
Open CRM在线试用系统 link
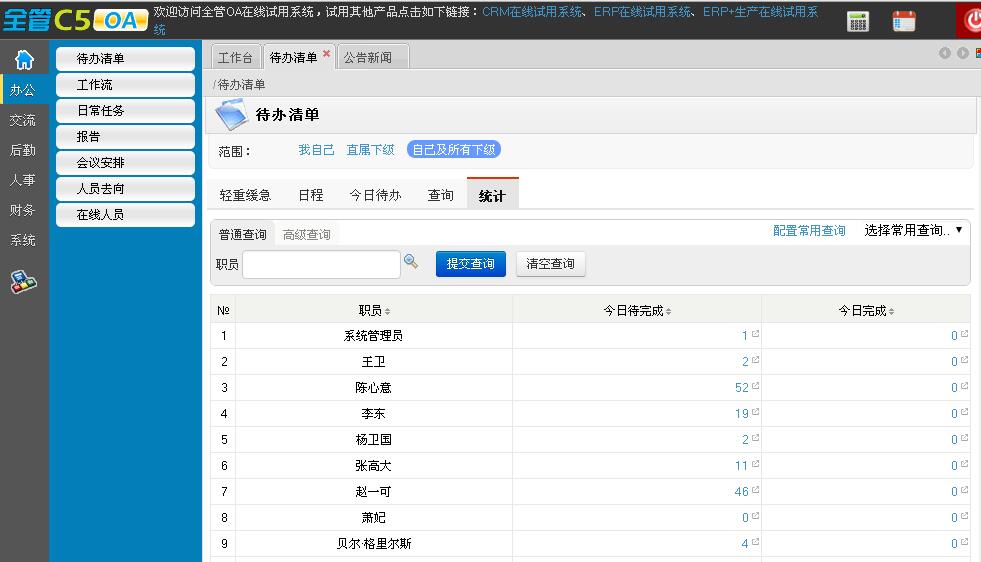(x=532, y=12)
